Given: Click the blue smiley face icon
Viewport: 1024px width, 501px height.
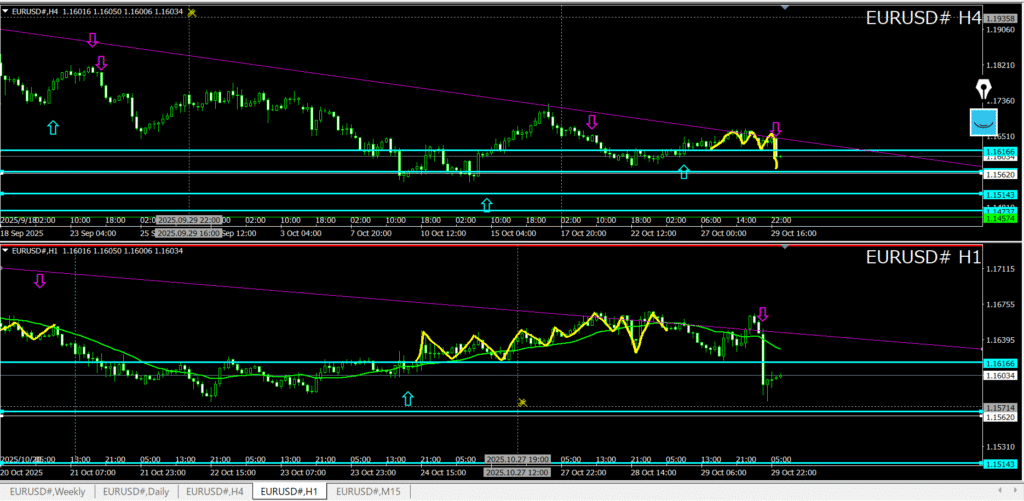Looking at the screenshot, I should point(984,122).
